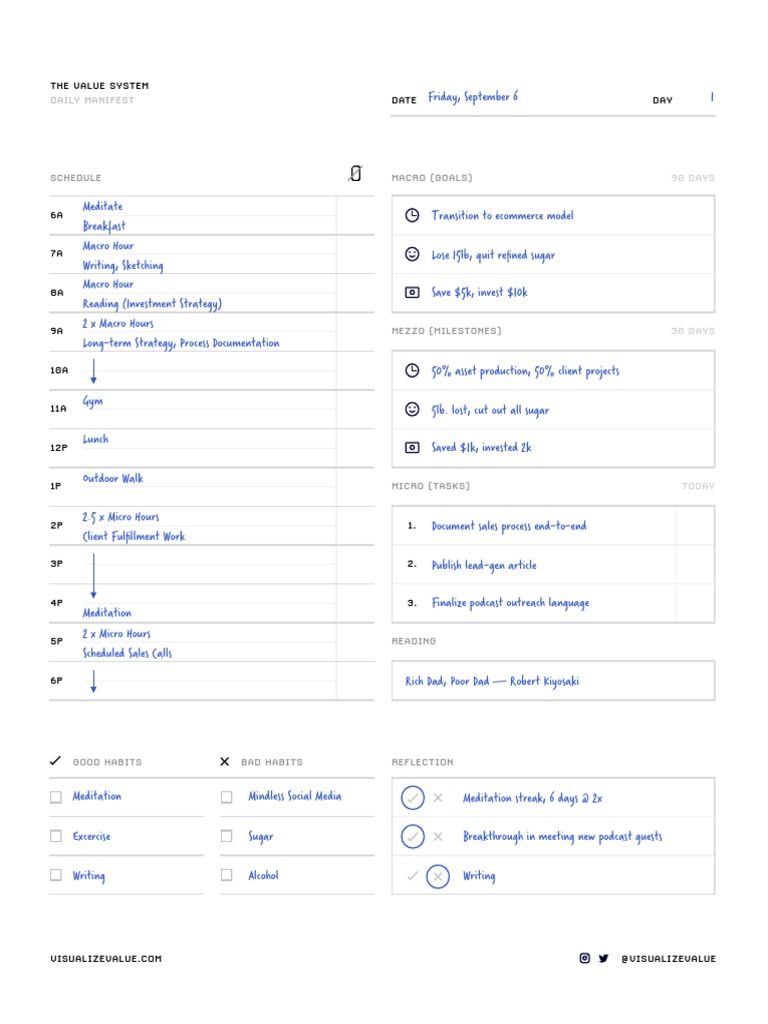Image resolution: width=768 pixels, height=1024 pixels.
Task: Select task 1 Document sales process
Action: click(x=509, y=526)
